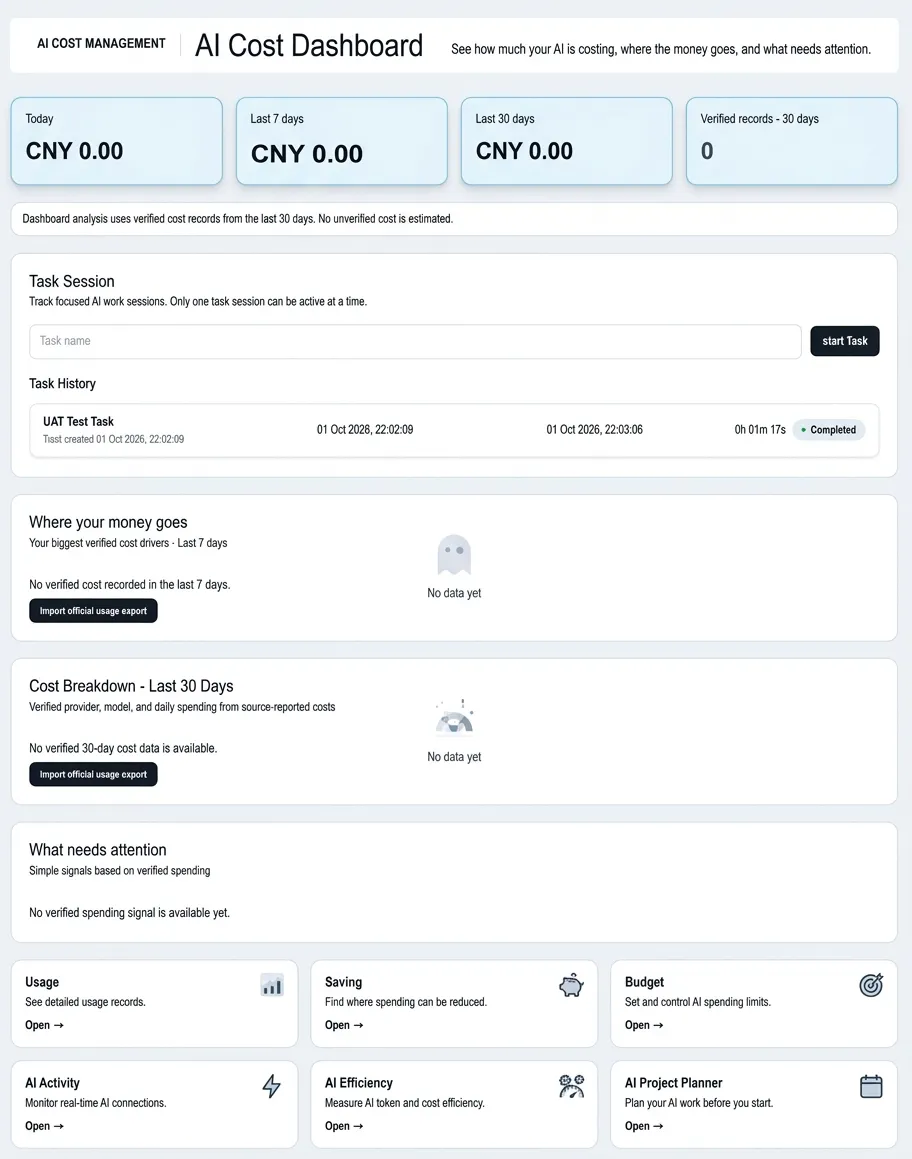The image size is (912, 1159).
Task: Open the AI Project Planner card link
Action: click(x=644, y=1126)
